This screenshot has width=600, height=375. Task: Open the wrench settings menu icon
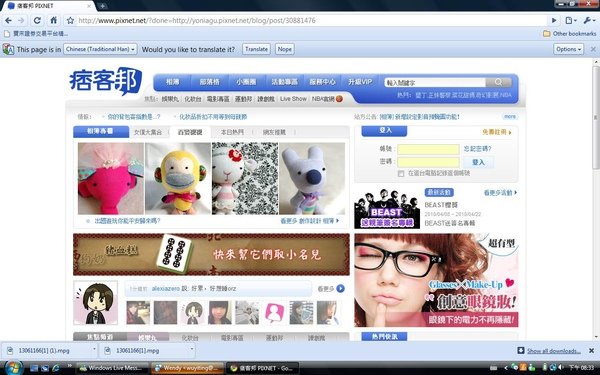tap(588, 20)
